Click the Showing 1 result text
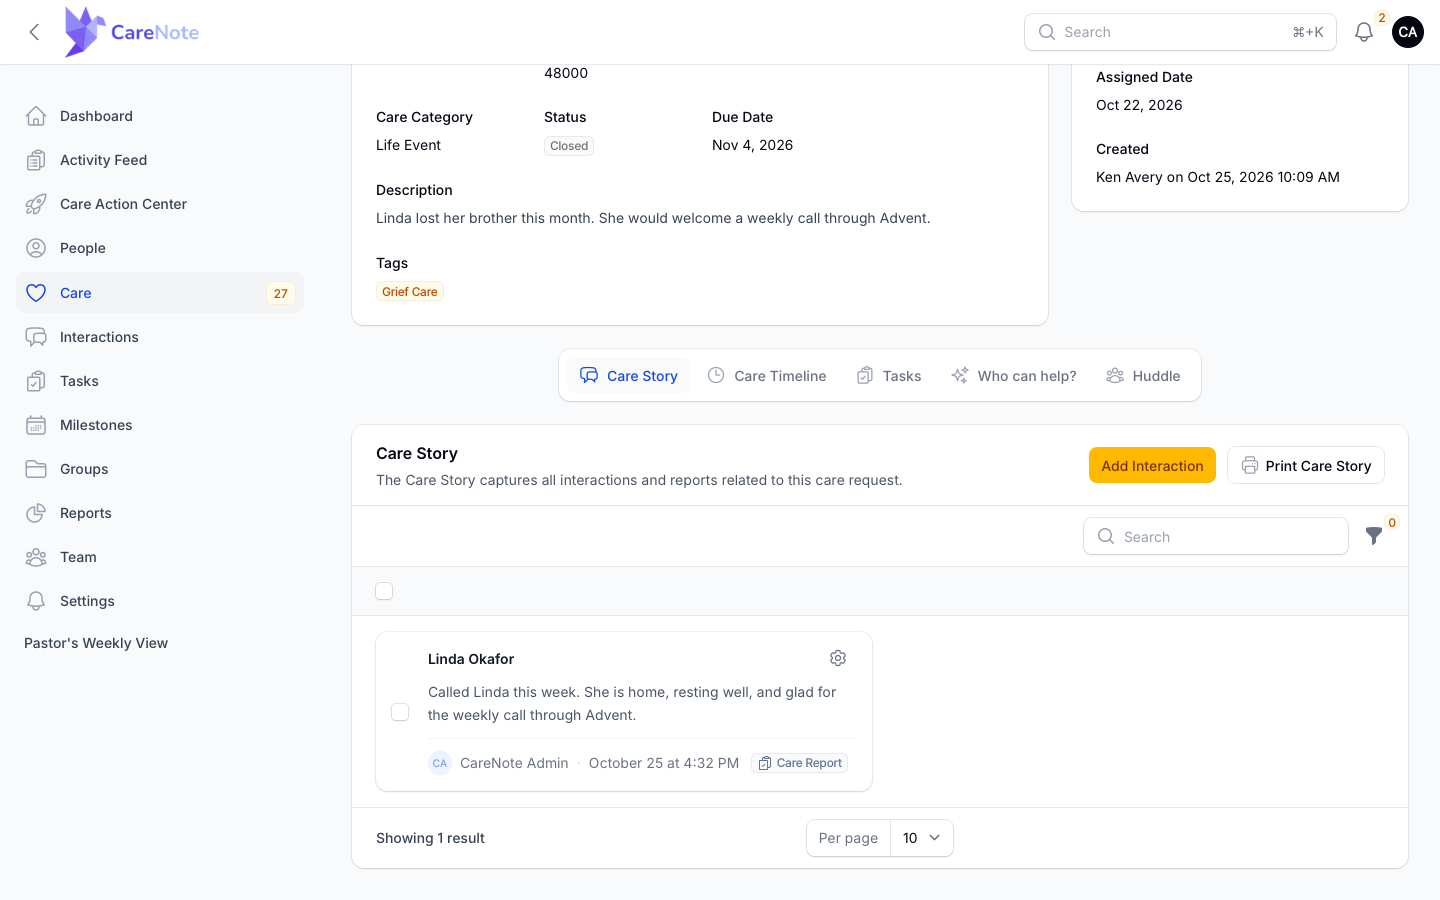This screenshot has width=1440, height=900. (x=430, y=838)
